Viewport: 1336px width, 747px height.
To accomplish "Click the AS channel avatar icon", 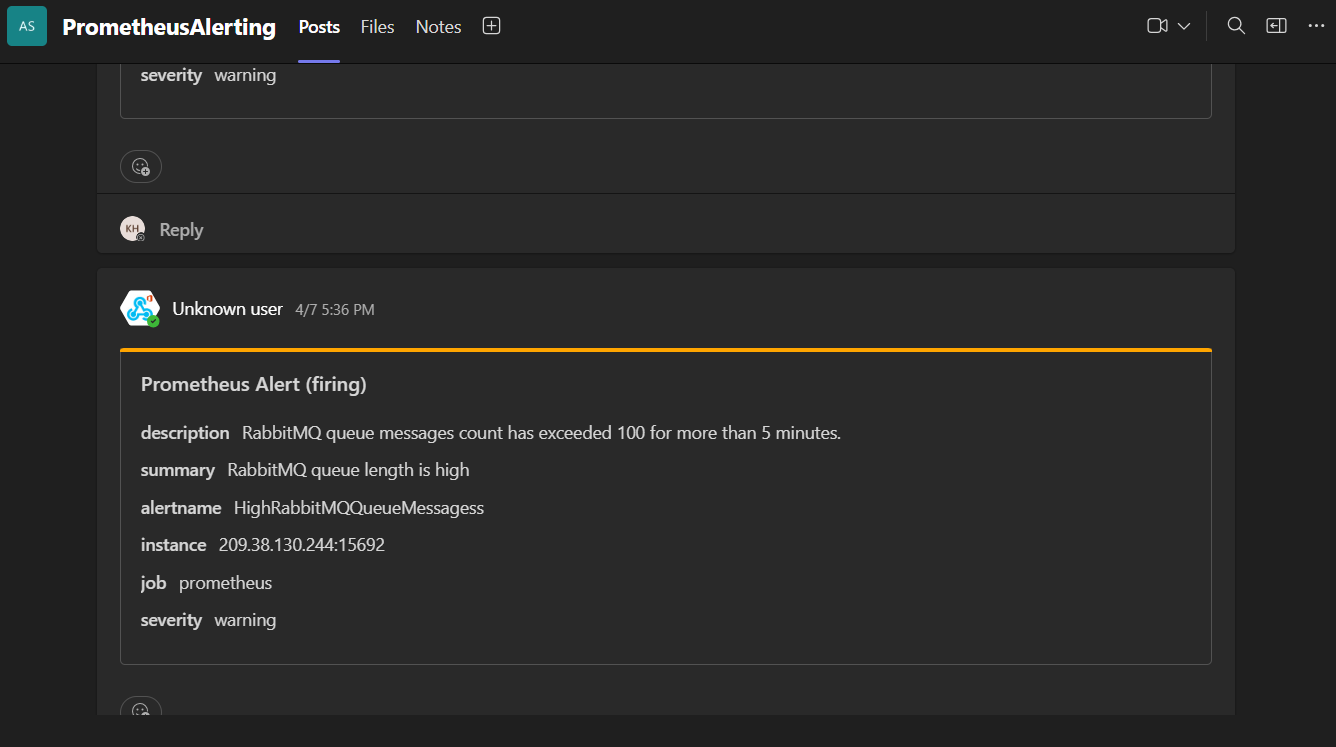I will [27, 26].
